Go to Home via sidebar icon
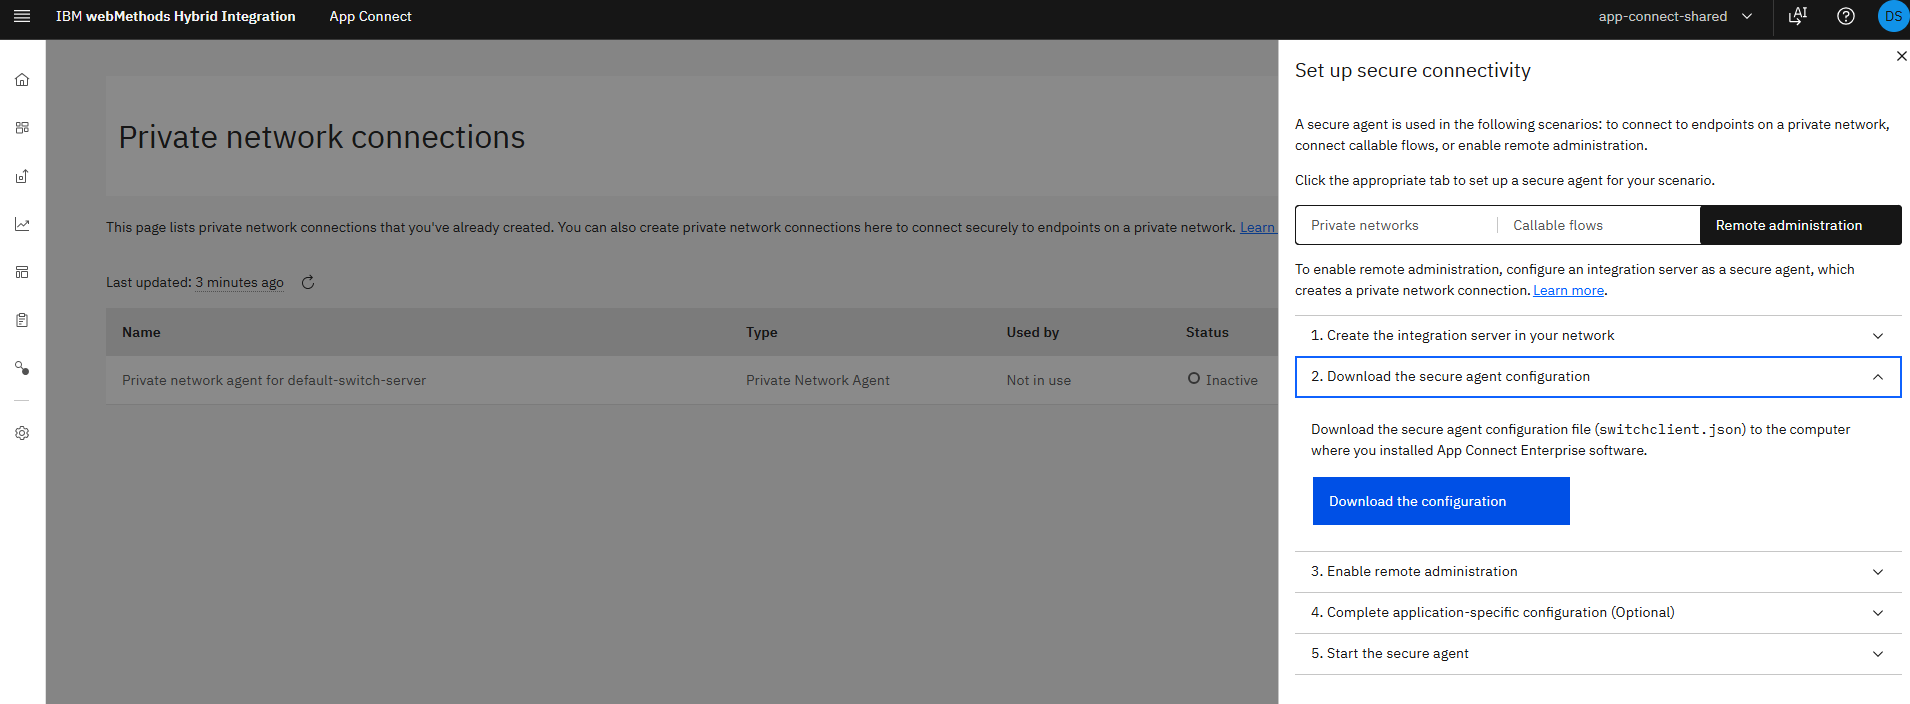This screenshot has width=1910, height=704. click(x=22, y=80)
